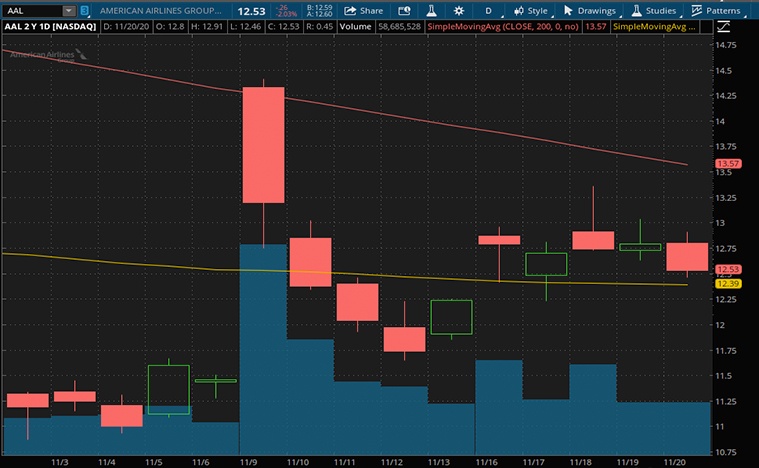This screenshot has height=468, width=759.
Task: Click the red 13.57 price bubble
Action: tap(727, 164)
